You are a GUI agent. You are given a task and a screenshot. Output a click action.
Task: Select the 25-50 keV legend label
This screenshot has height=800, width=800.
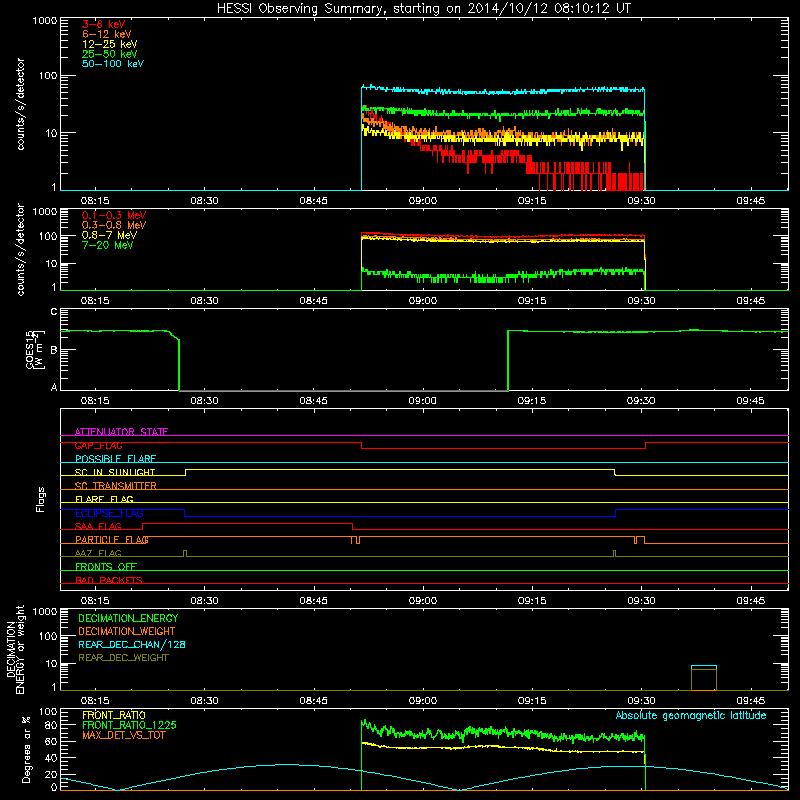coord(110,54)
